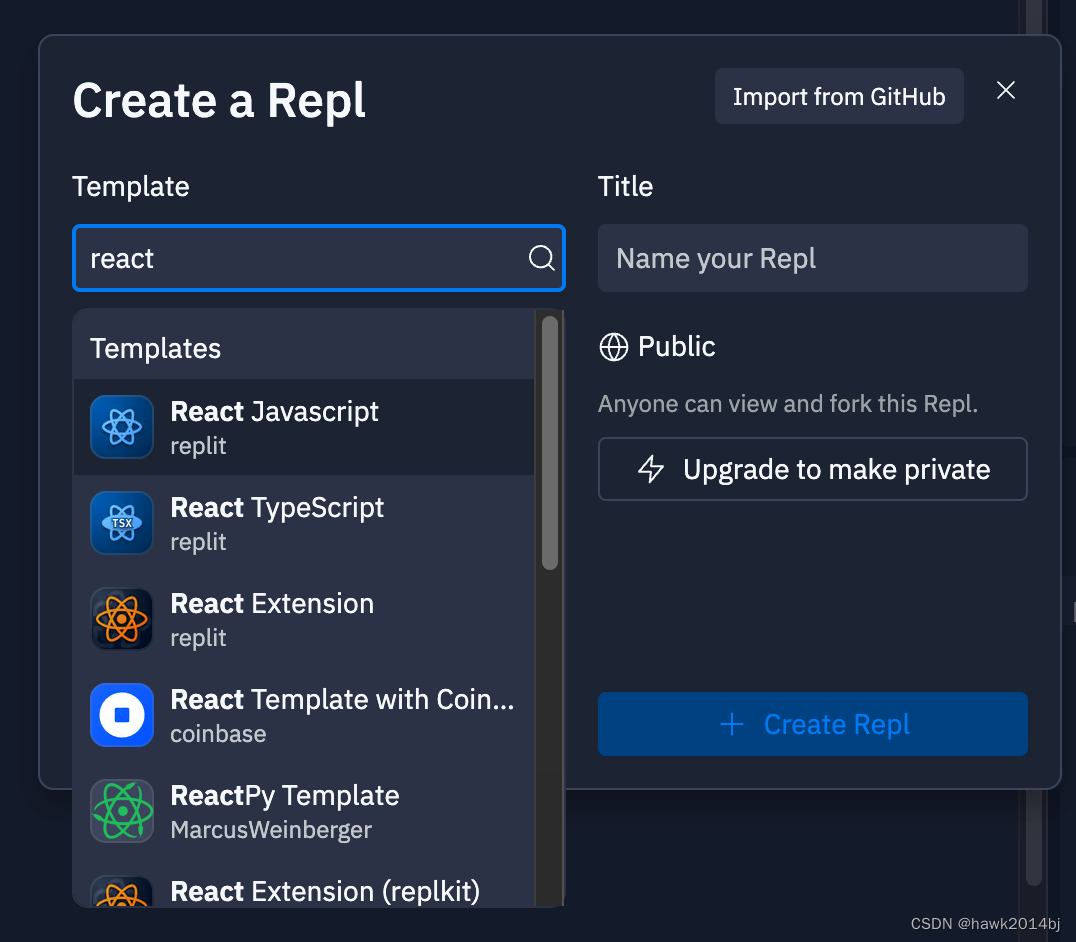Pick the React Extension by replit
The image size is (1076, 942).
(x=303, y=619)
